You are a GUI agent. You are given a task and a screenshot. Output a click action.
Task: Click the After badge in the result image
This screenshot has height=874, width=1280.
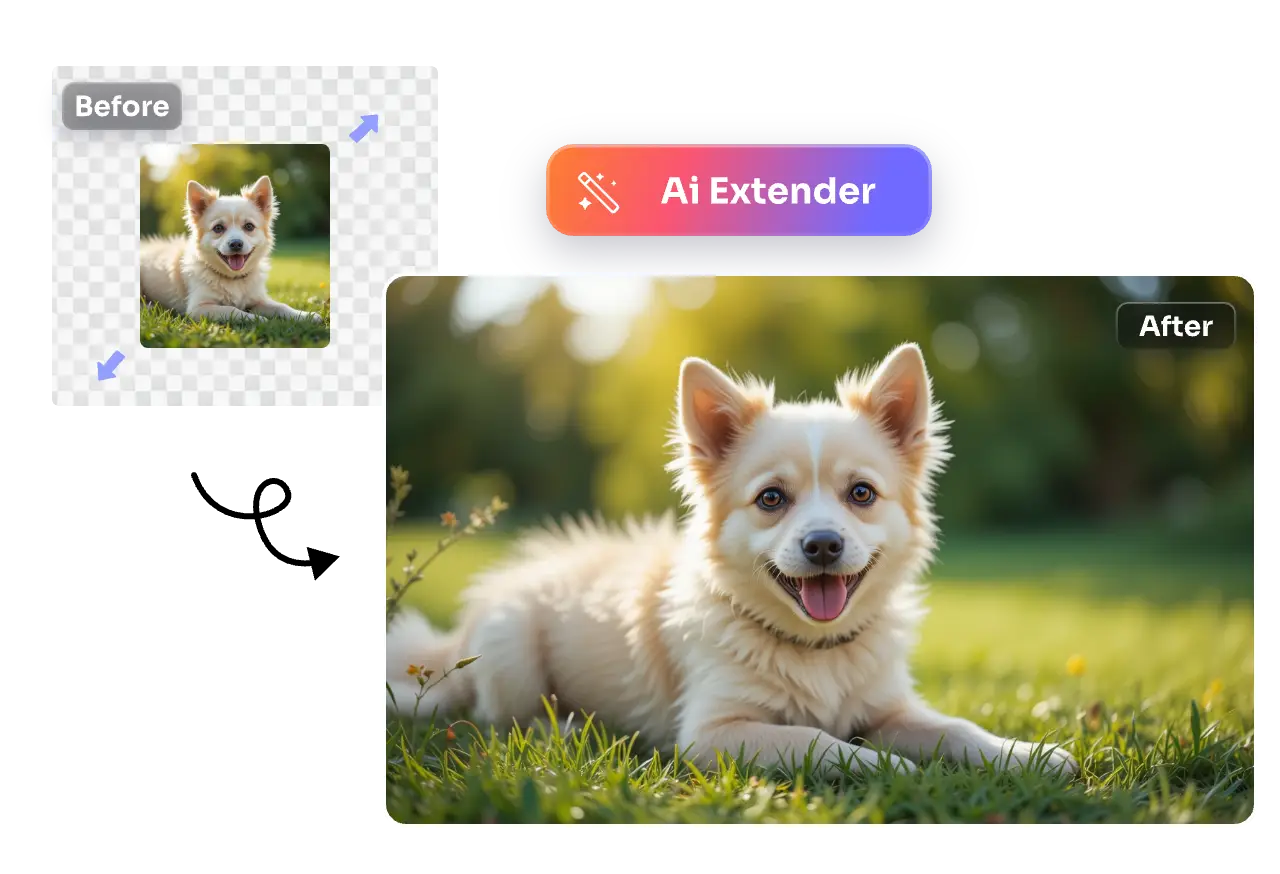(x=1176, y=326)
